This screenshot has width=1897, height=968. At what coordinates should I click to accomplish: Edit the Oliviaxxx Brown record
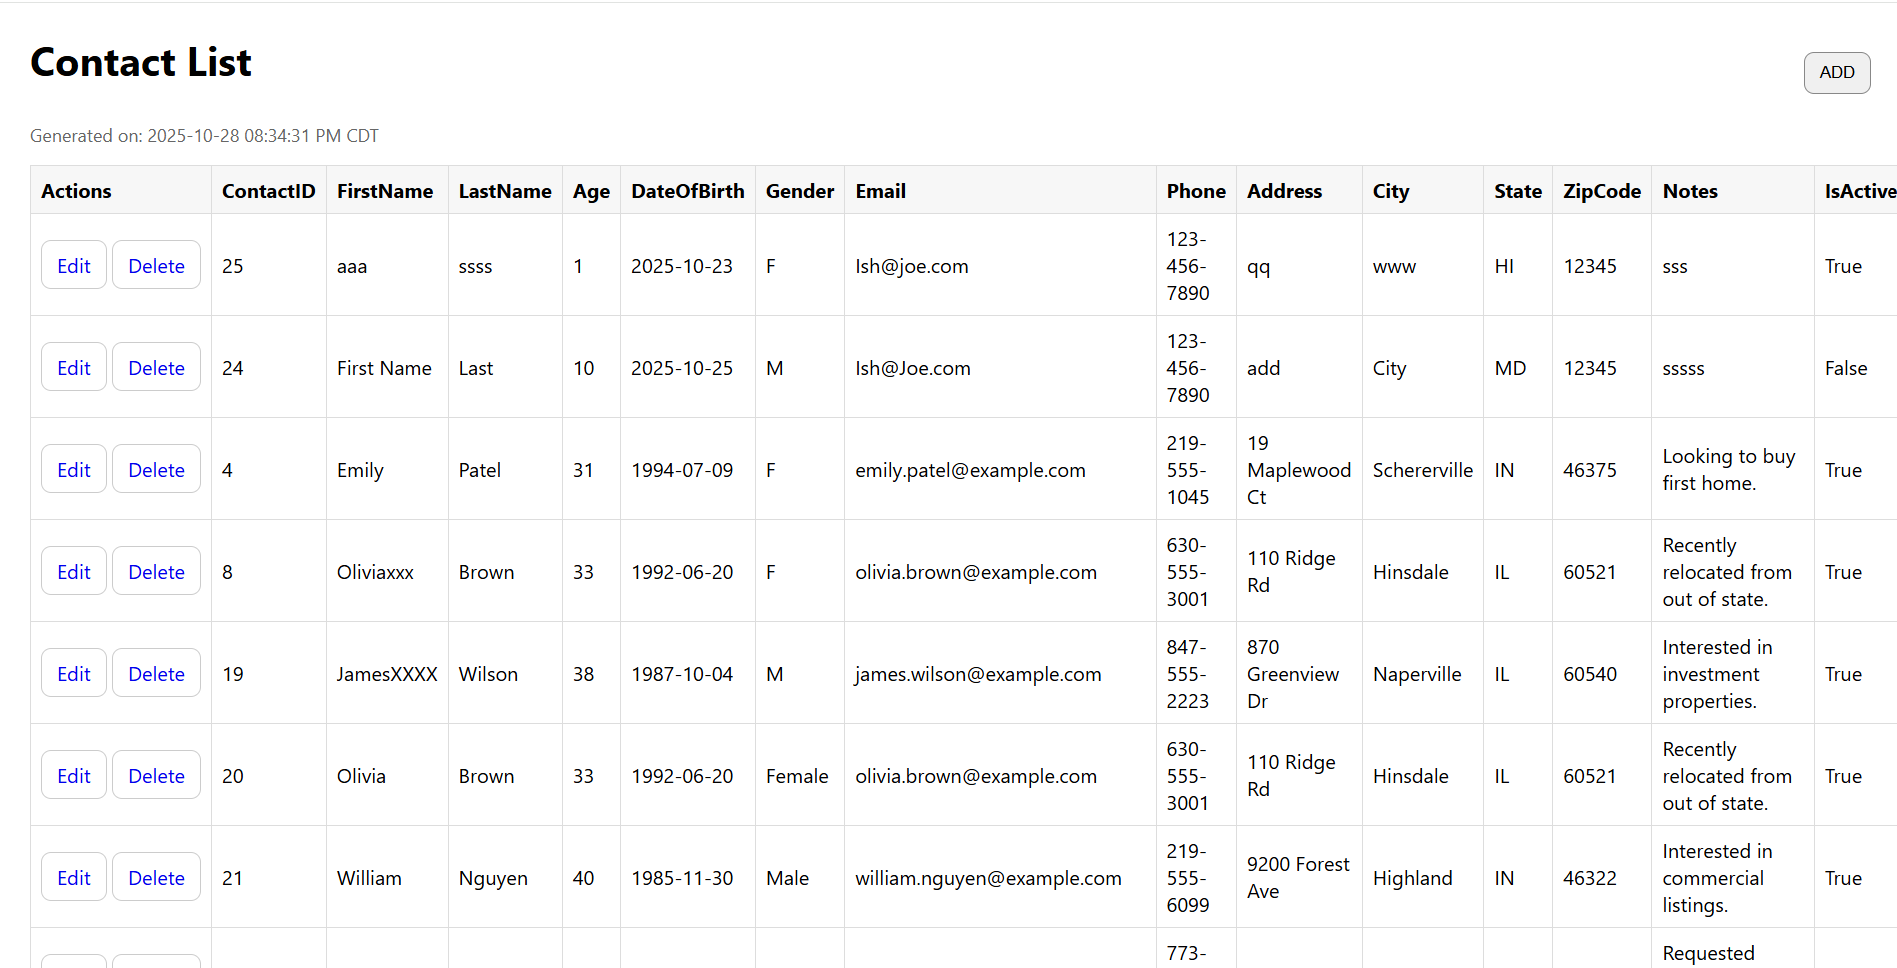pyautogui.click(x=73, y=571)
